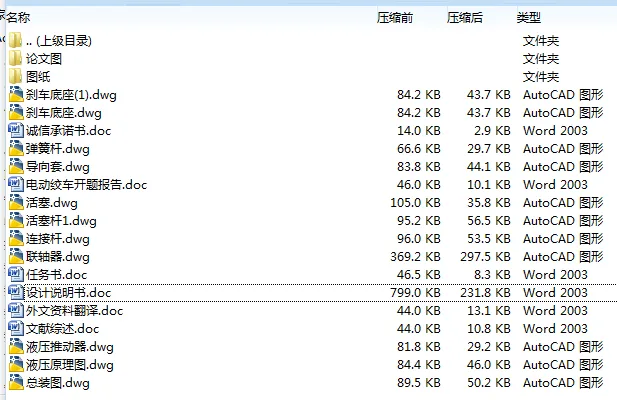This screenshot has width=617, height=400.
Task: Select file name 诚信承诺书.doc
Action: (x=68, y=131)
